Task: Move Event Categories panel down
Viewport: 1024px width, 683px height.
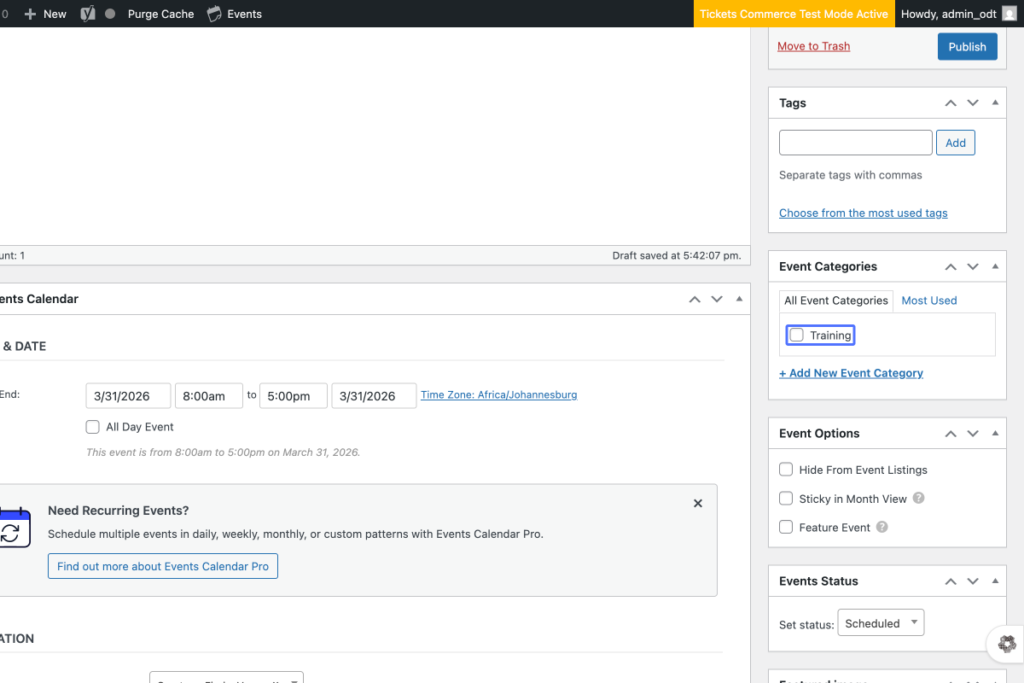Action: click(973, 266)
